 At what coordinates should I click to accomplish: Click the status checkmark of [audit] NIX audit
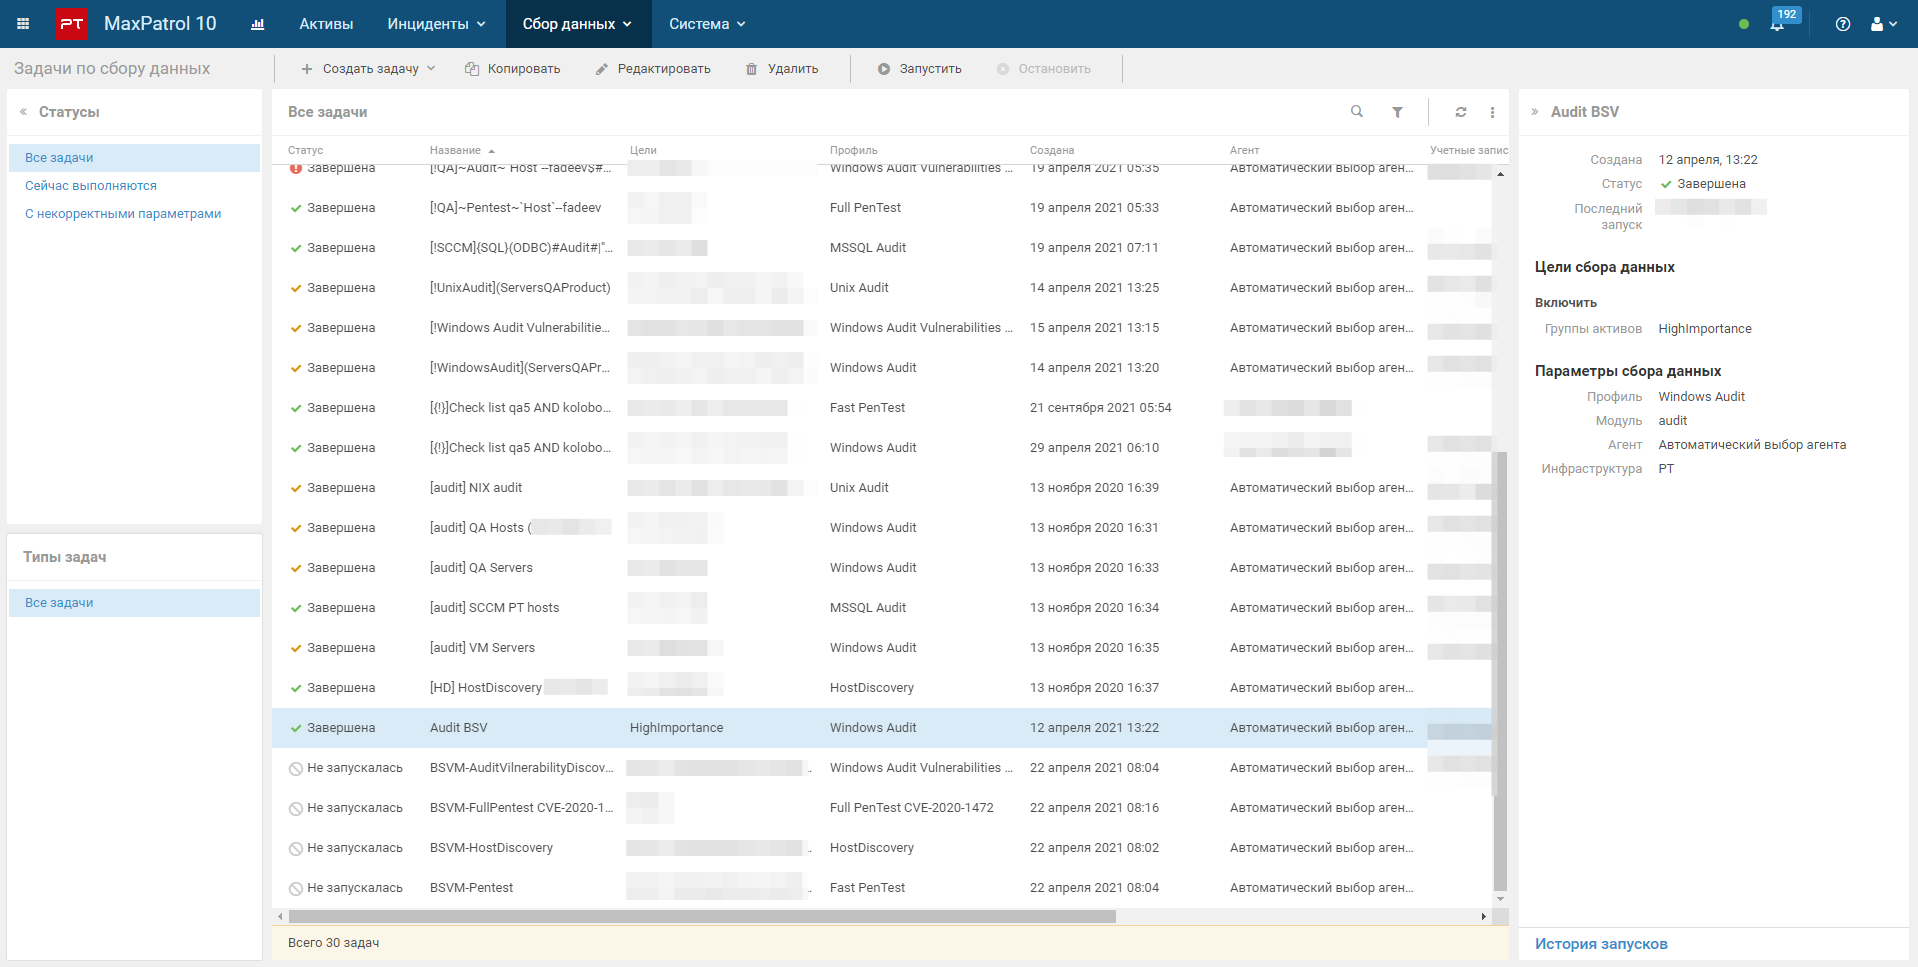point(296,488)
